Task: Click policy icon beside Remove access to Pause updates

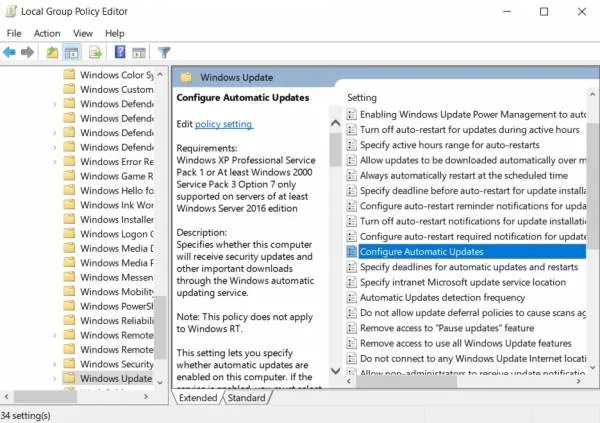Action: tap(351, 328)
